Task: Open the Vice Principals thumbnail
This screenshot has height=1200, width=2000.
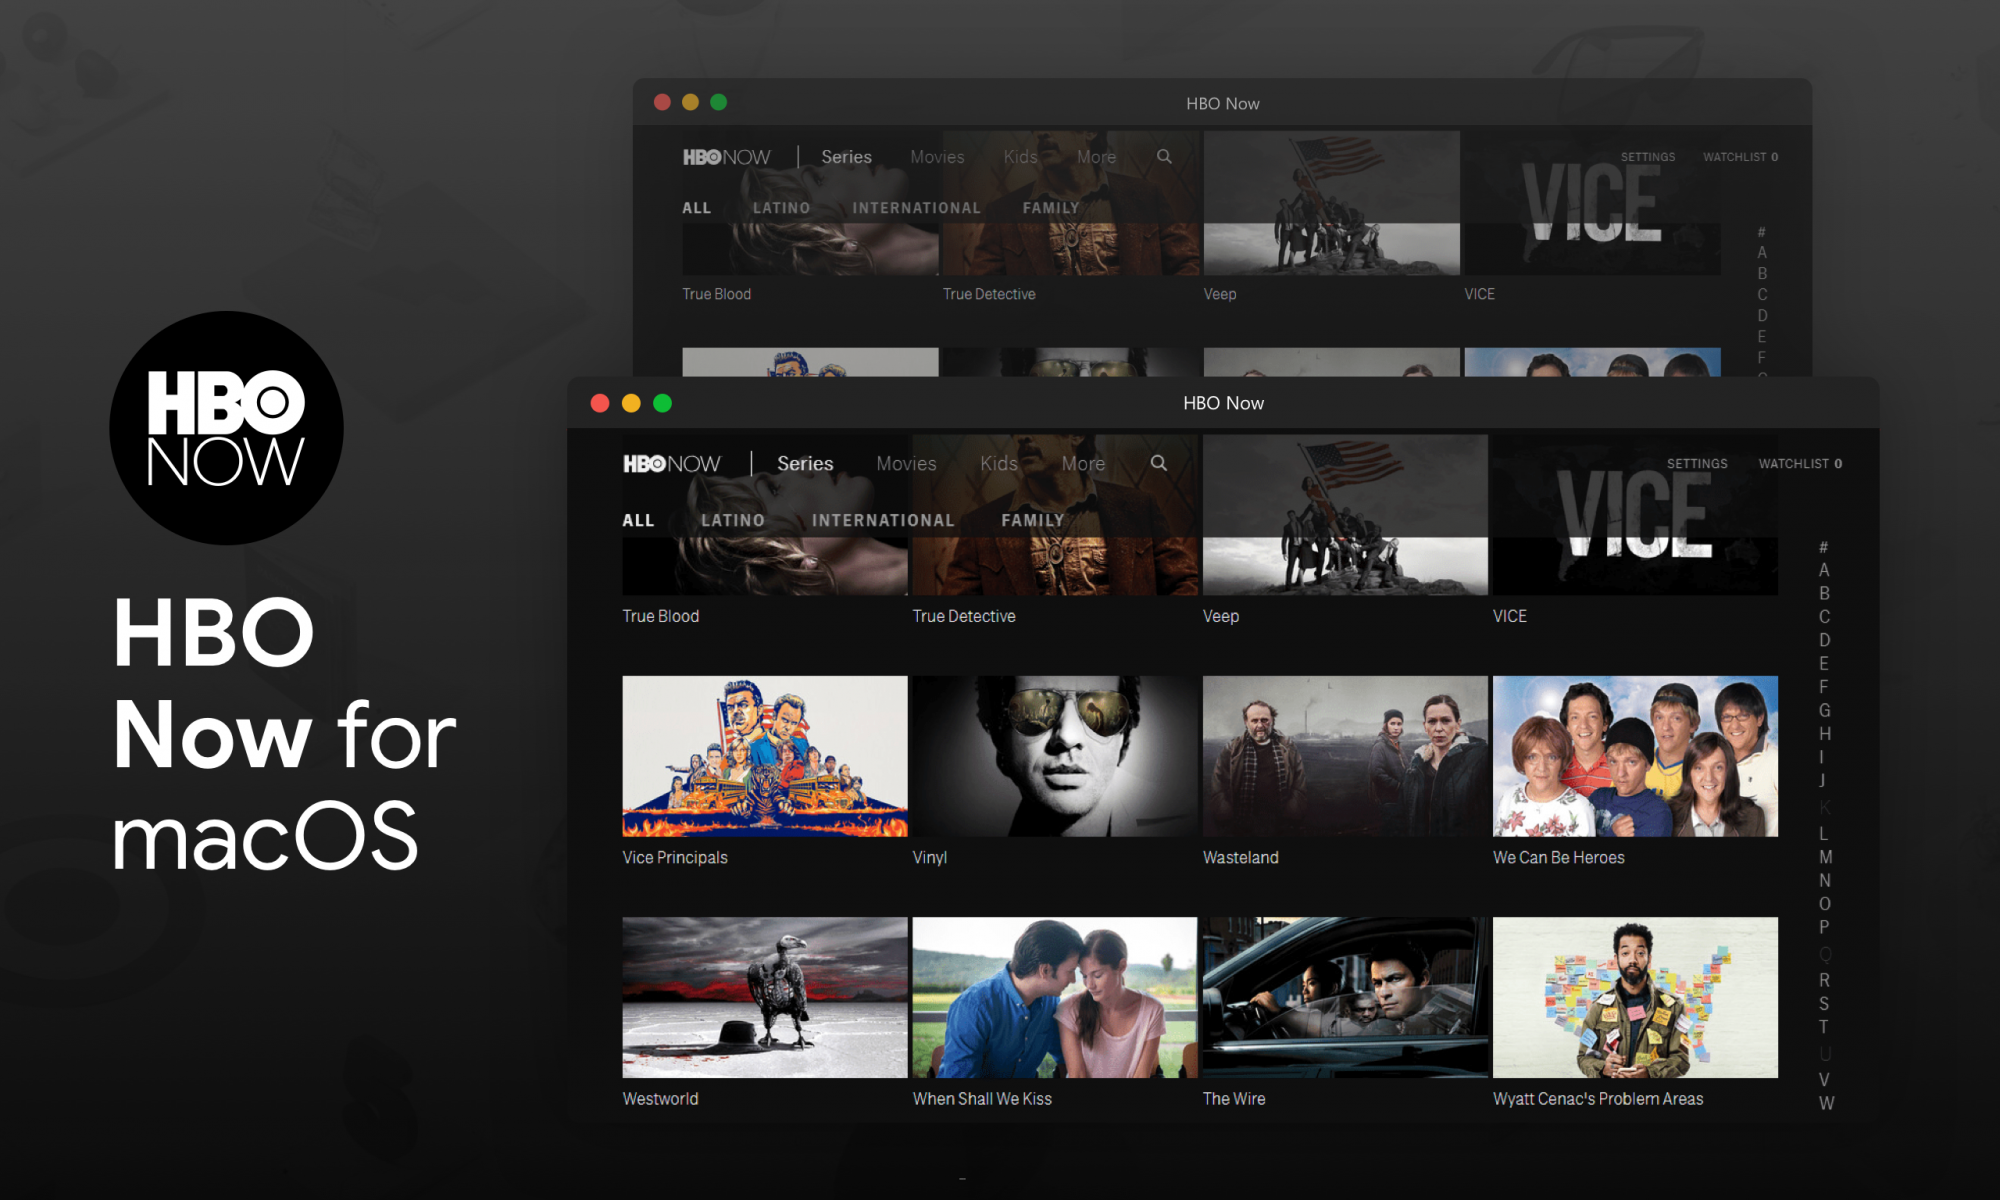Action: point(765,756)
